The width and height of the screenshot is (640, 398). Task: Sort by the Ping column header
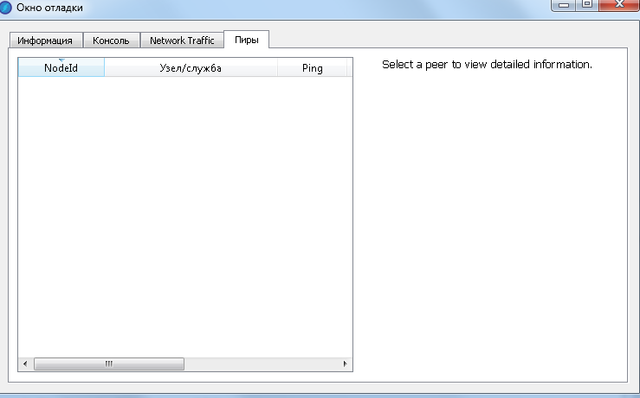coord(312,68)
